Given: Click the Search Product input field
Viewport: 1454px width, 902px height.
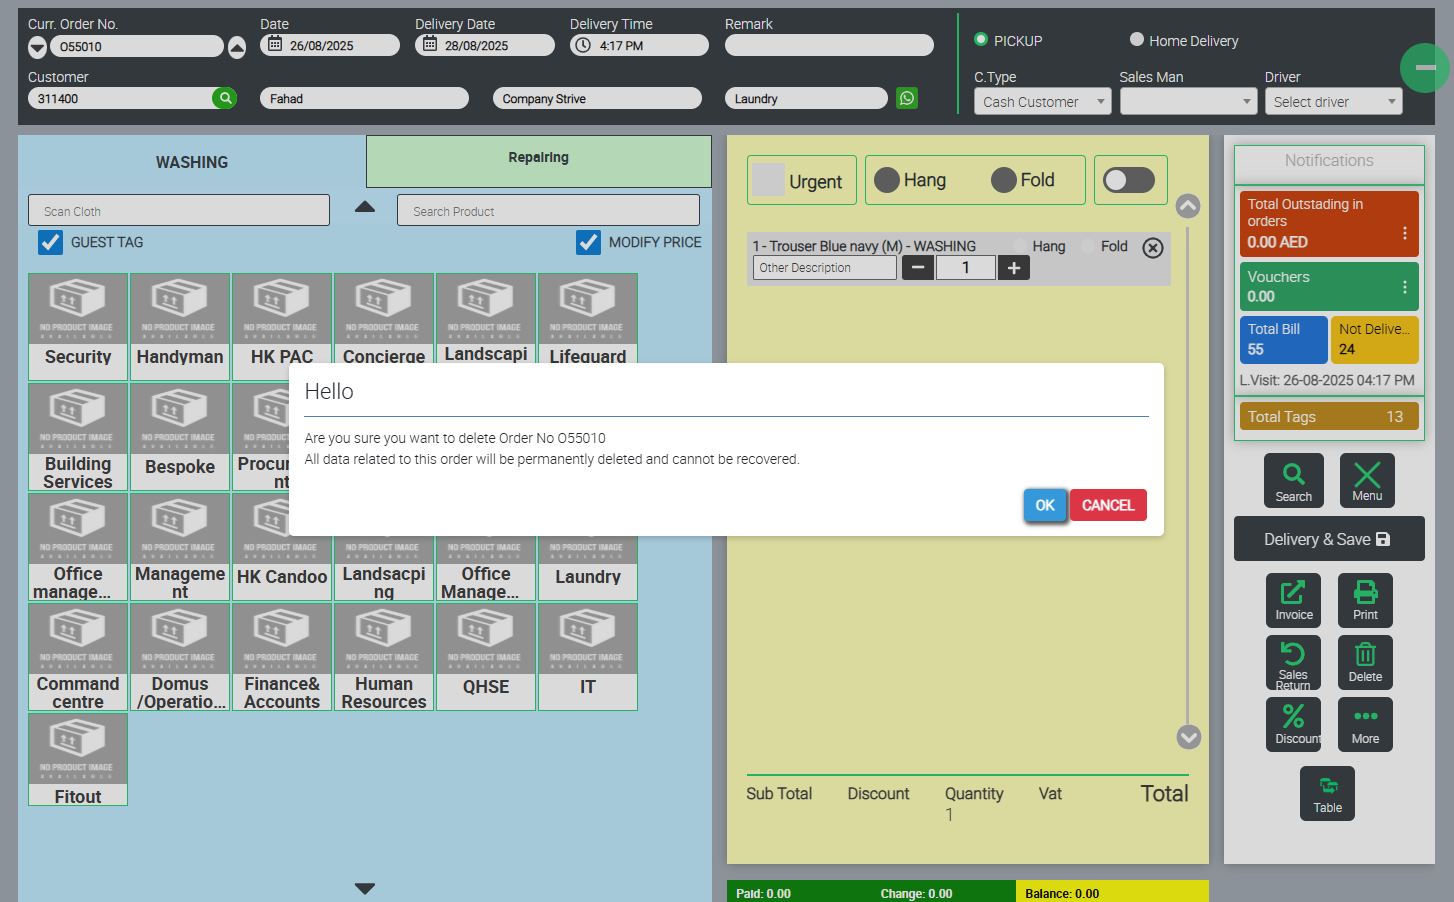Looking at the screenshot, I should point(548,211).
